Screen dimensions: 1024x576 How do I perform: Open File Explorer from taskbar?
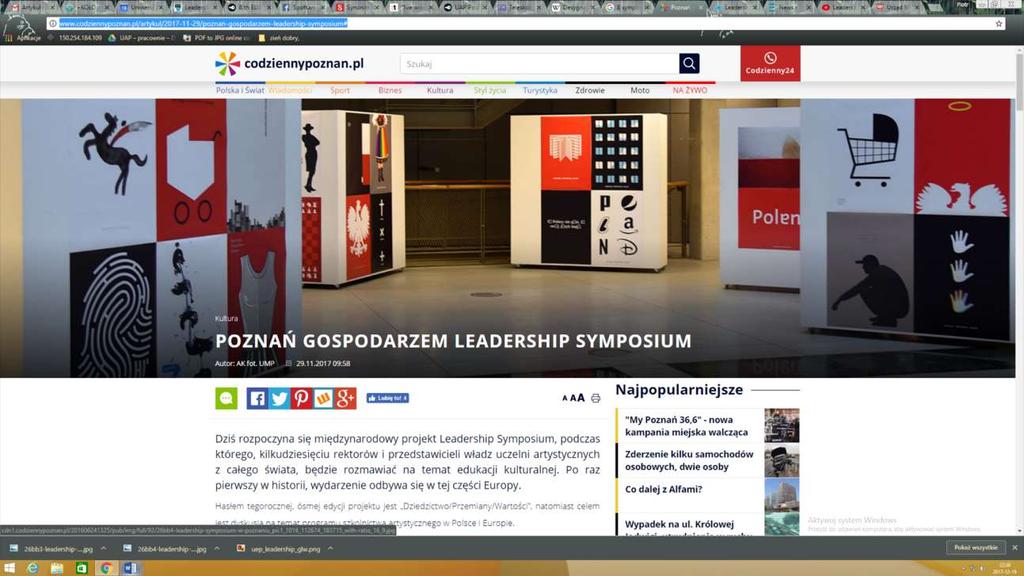tap(57, 568)
